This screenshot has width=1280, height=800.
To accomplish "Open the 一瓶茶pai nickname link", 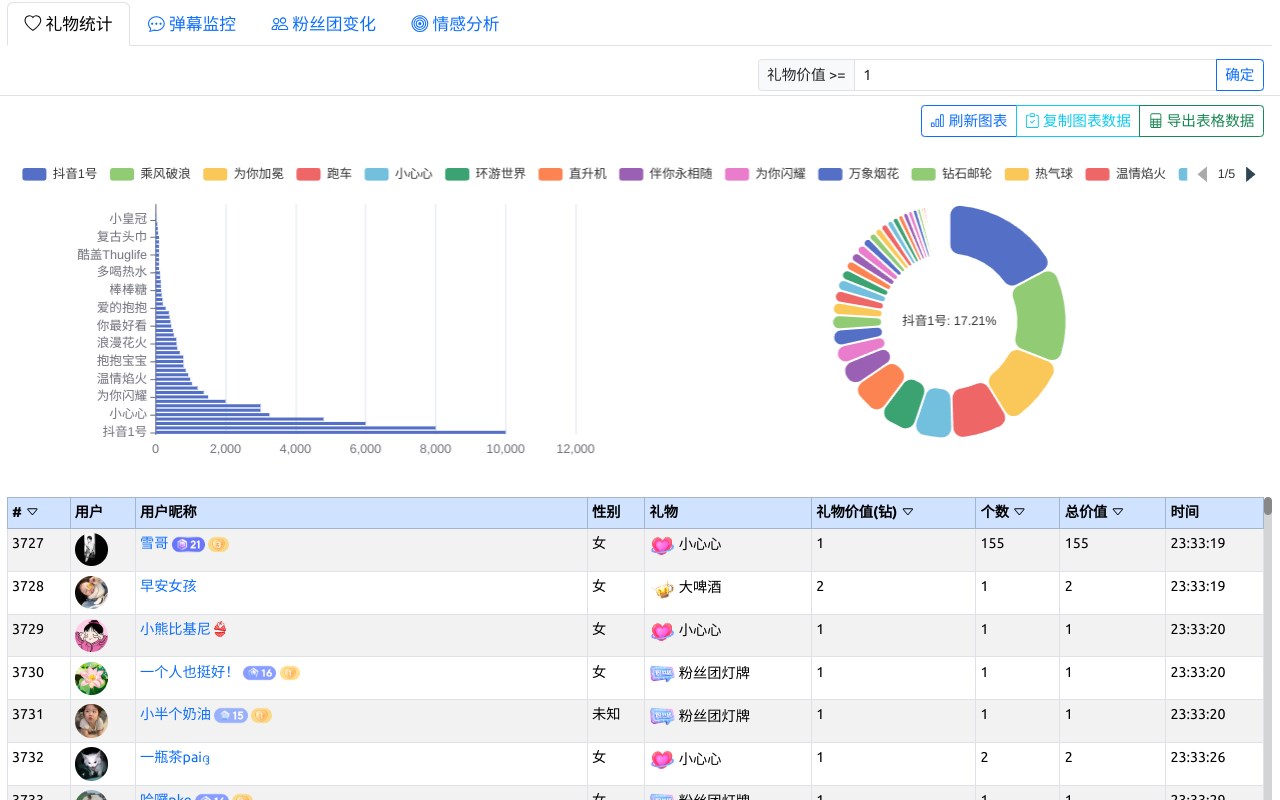I will (x=175, y=758).
